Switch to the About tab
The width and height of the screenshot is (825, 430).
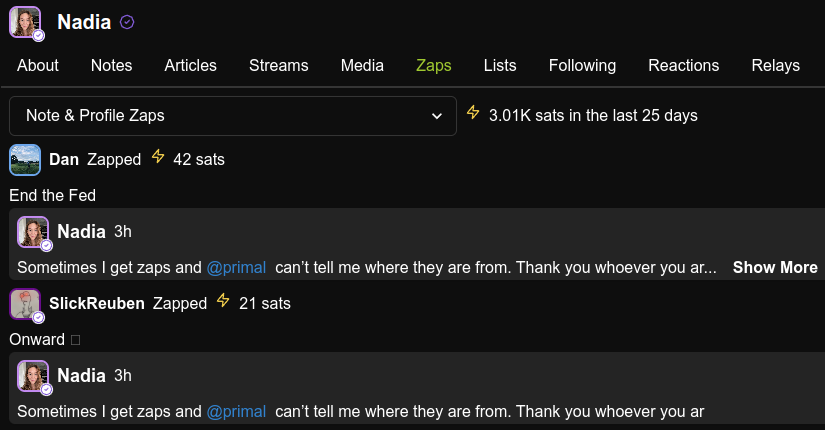coord(38,66)
